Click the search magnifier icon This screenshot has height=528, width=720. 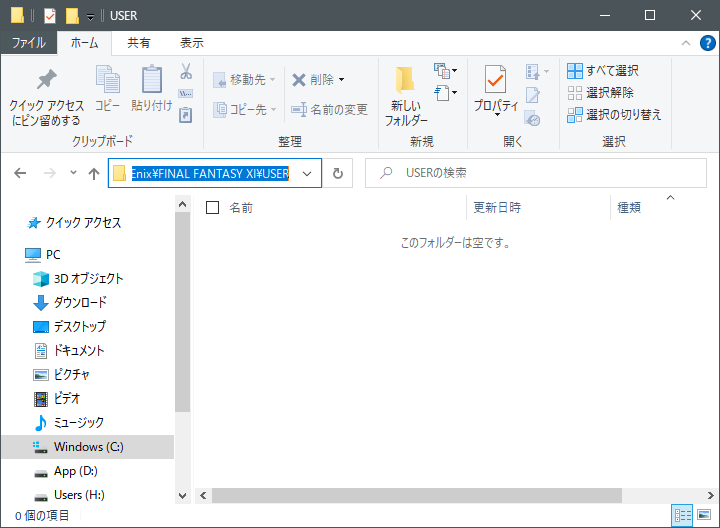[x=386, y=173]
